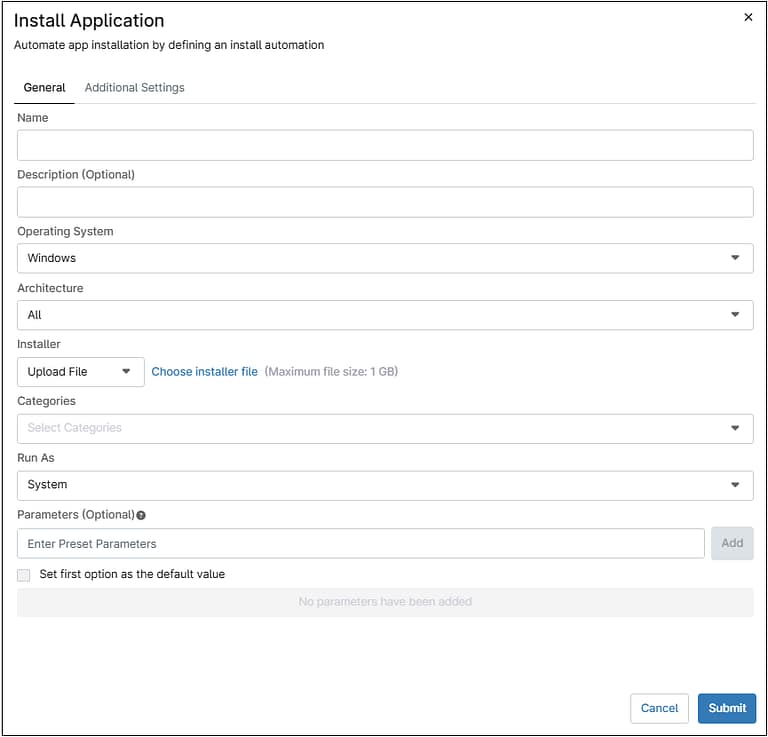Click the Operating System dropdown arrow icon

click(x=736, y=258)
